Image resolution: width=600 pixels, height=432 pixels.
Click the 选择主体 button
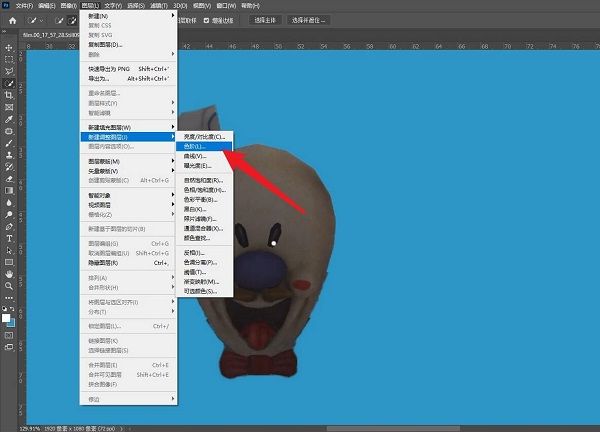point(264,20)
